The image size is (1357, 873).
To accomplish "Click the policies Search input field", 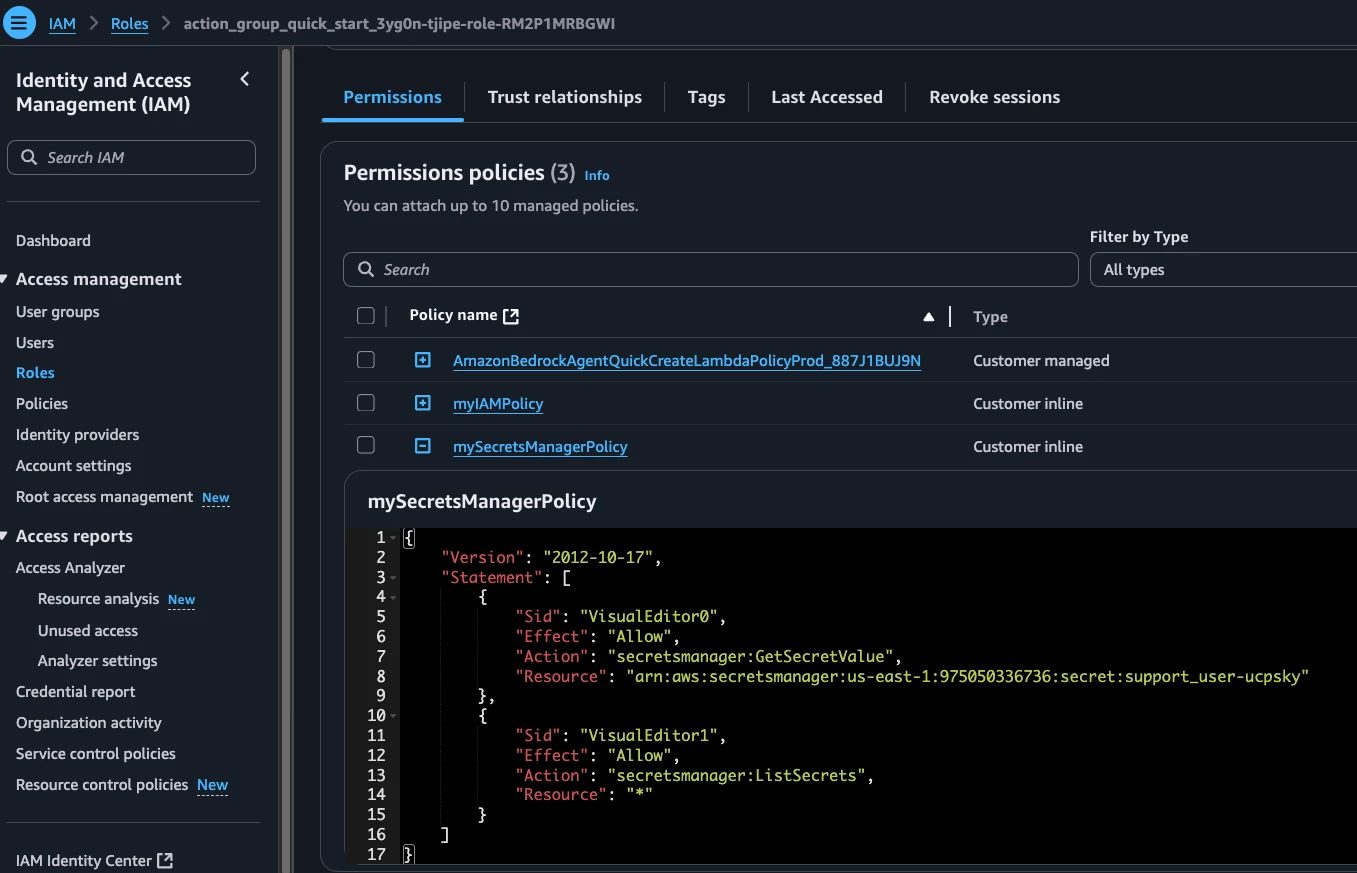I will [711, 270].
